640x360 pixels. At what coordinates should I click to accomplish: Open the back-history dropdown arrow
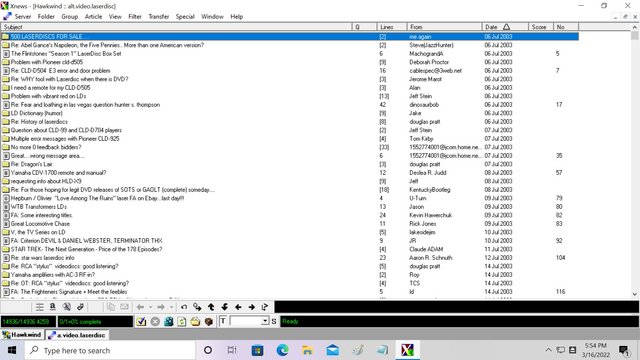pos(150,307)
